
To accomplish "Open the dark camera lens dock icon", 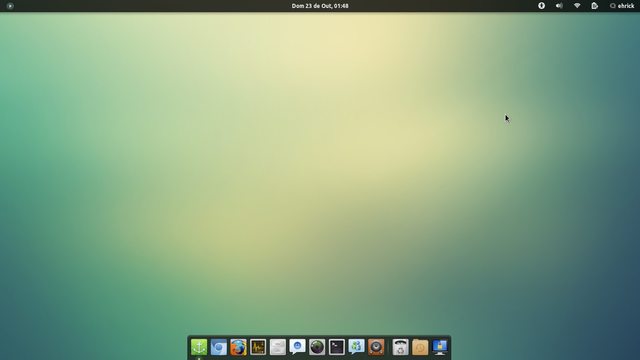I will pos(317,347).
